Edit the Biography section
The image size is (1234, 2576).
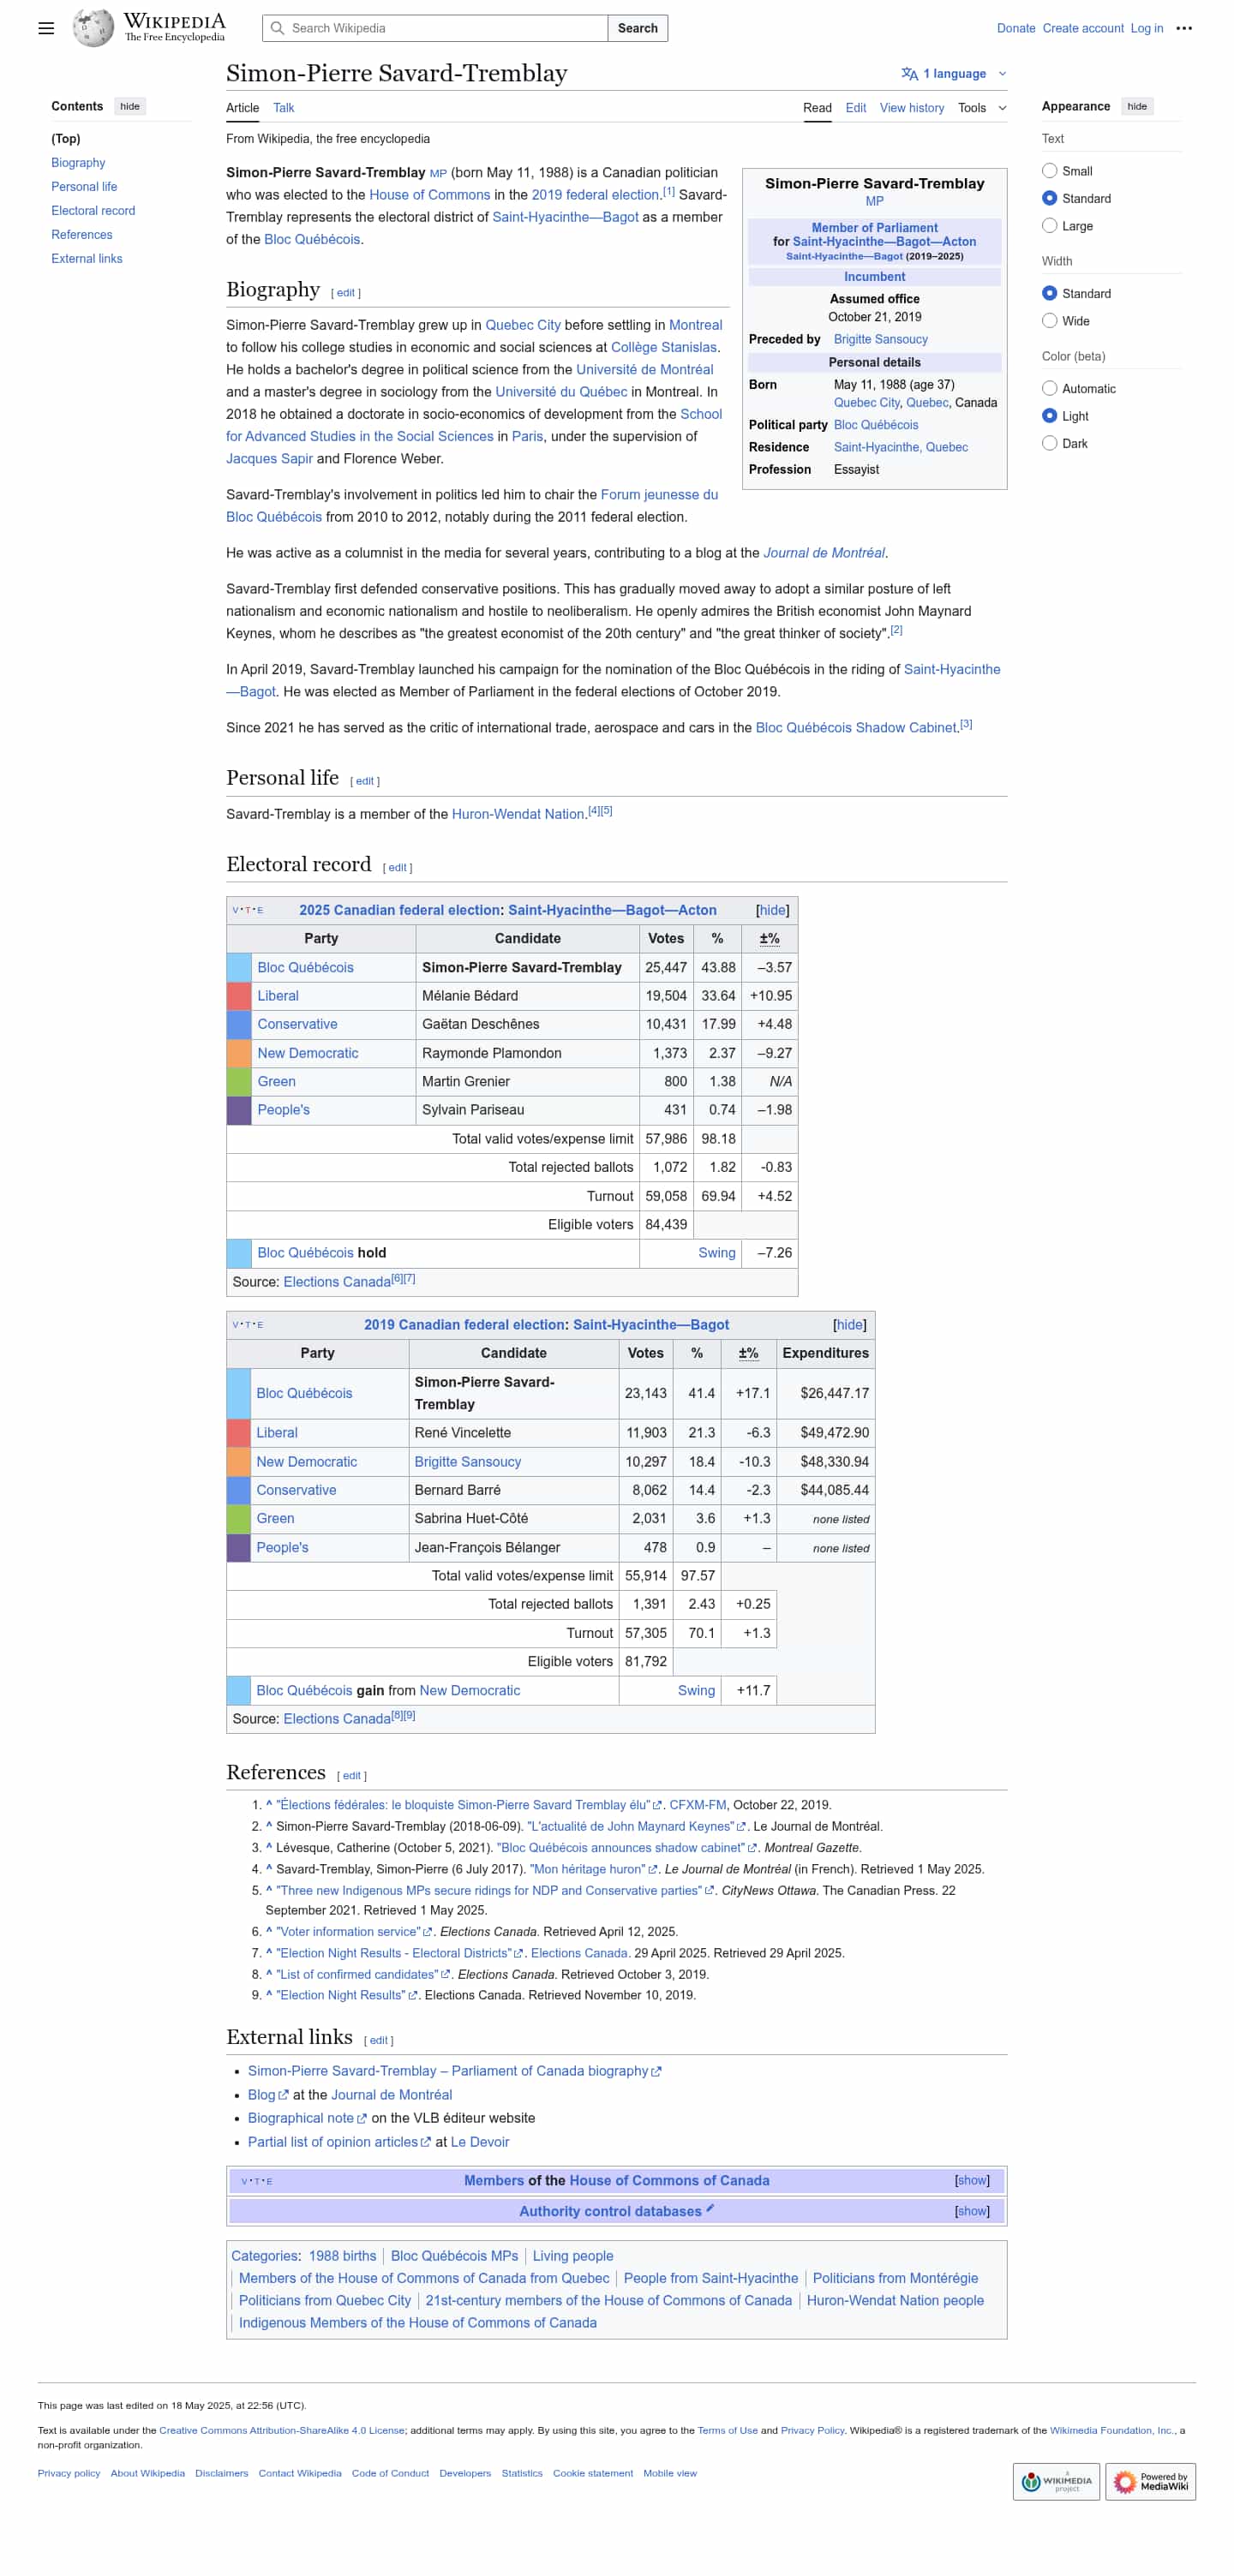[x=345, y=293]
